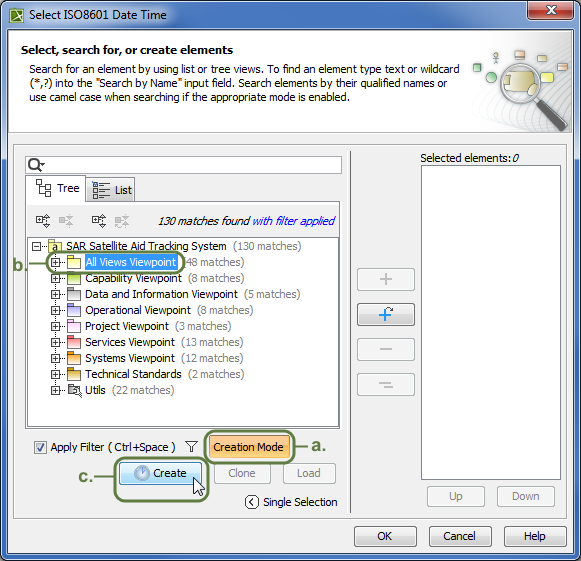Click the Selected elements list box
This screenshot has height=561, width=581.
491,322
